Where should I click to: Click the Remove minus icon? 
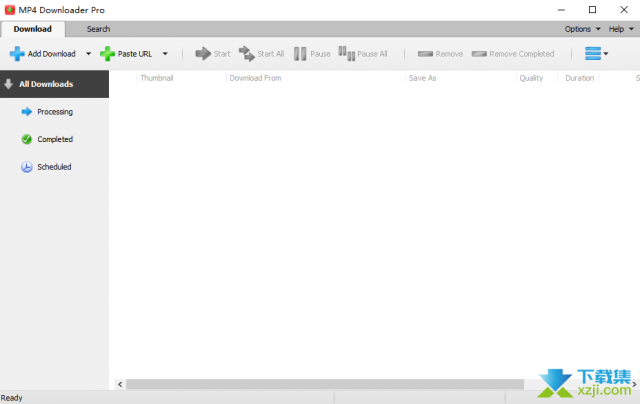tap(425, 54)
